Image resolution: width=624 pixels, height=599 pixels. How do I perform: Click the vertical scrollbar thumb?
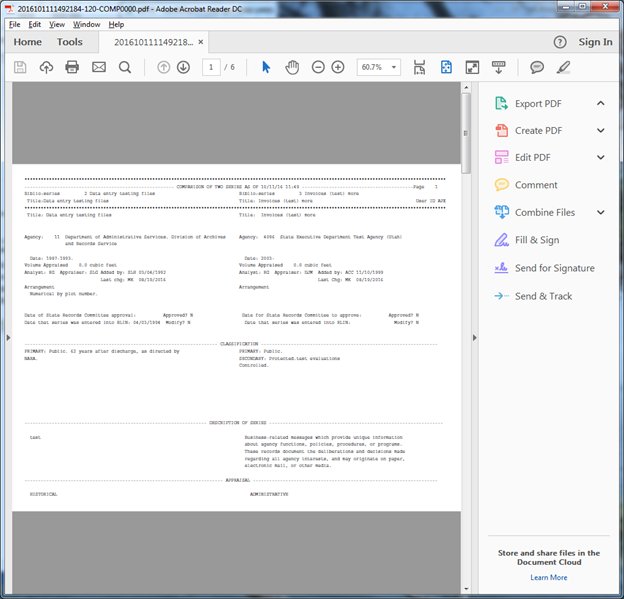[466, 133]
